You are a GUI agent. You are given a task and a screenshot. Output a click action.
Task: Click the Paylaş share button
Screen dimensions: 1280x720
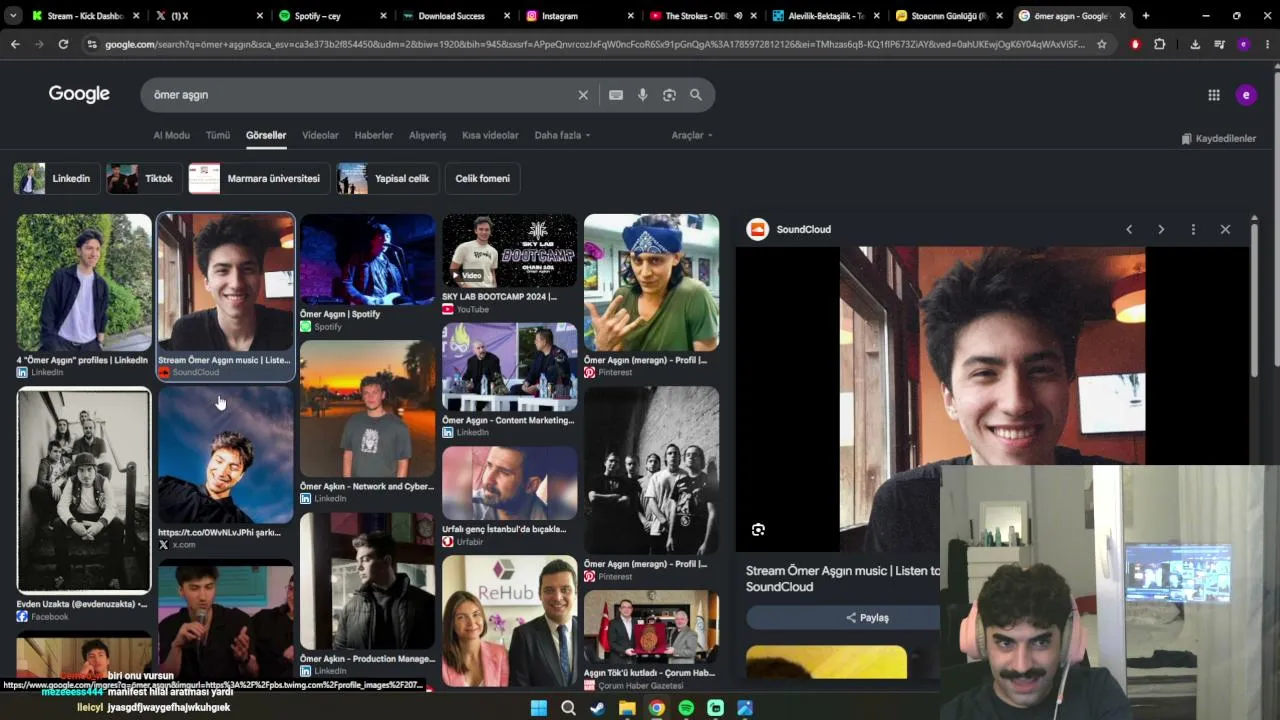tap(867, 617)
